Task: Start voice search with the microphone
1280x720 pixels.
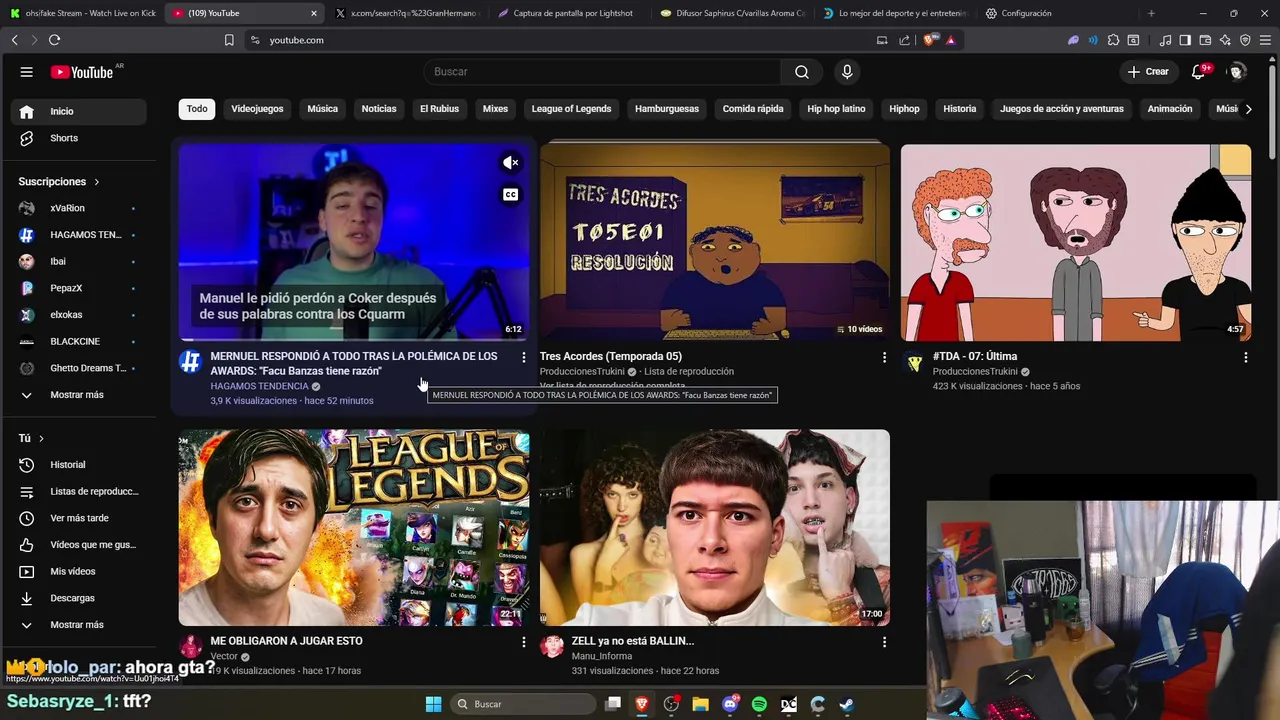Action: click(847, 72)
